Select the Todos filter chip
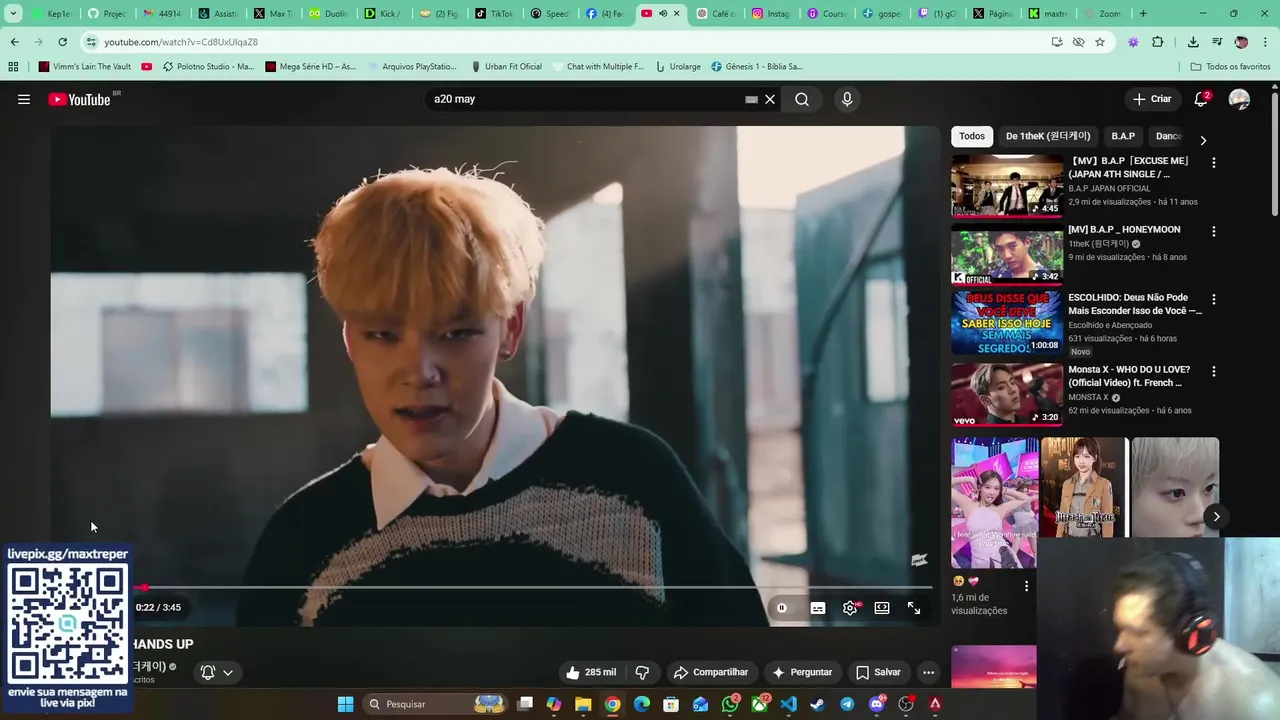The height and width of the screenshot is (720, 1280). coord(972,136)
